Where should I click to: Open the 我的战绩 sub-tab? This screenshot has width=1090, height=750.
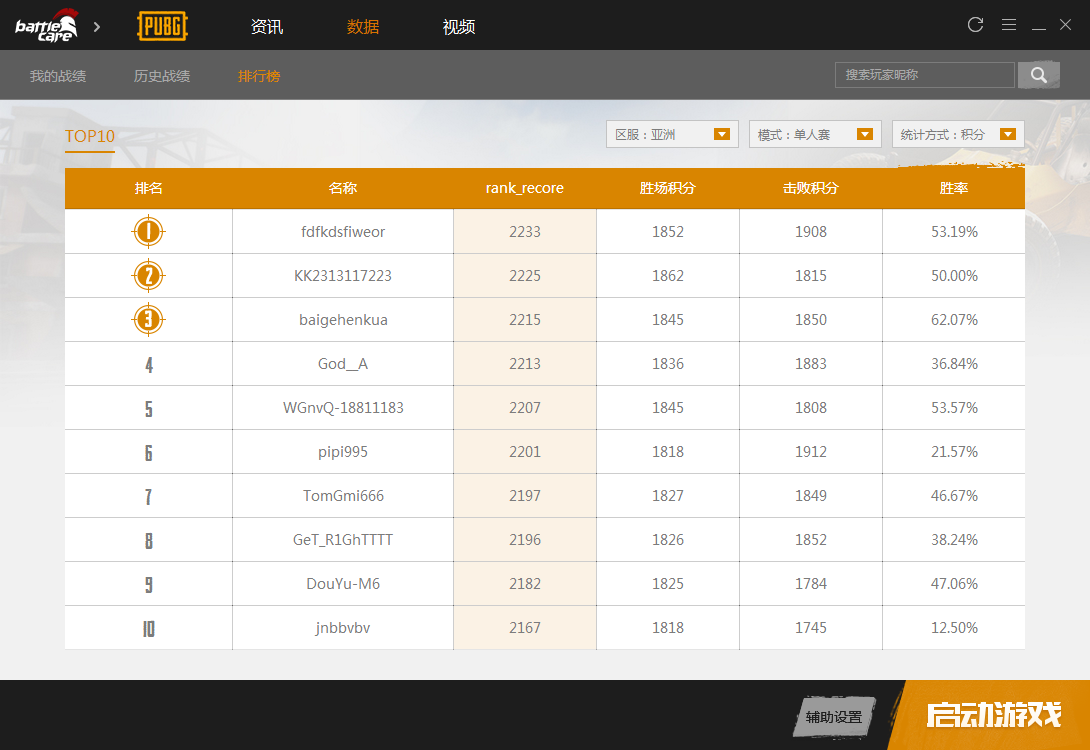[58, 76]
